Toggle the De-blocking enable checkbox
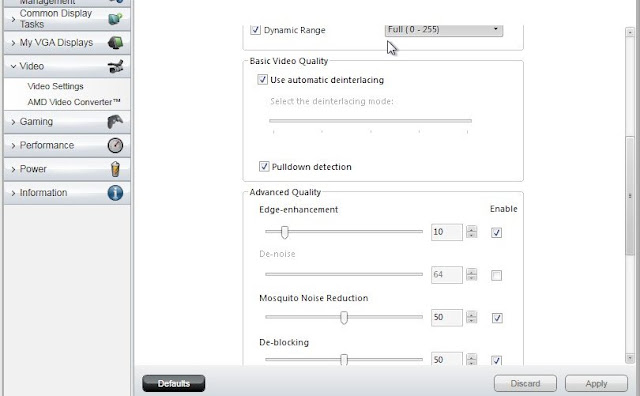 (496, 360)
